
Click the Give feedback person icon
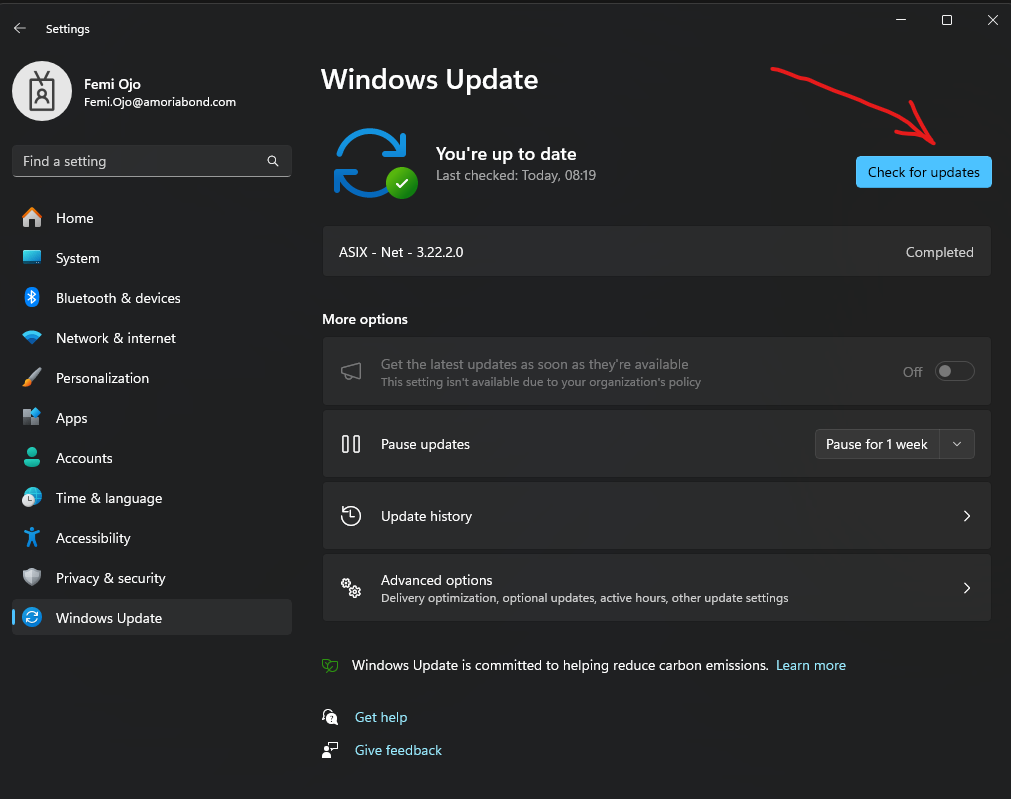click(330, 750)
